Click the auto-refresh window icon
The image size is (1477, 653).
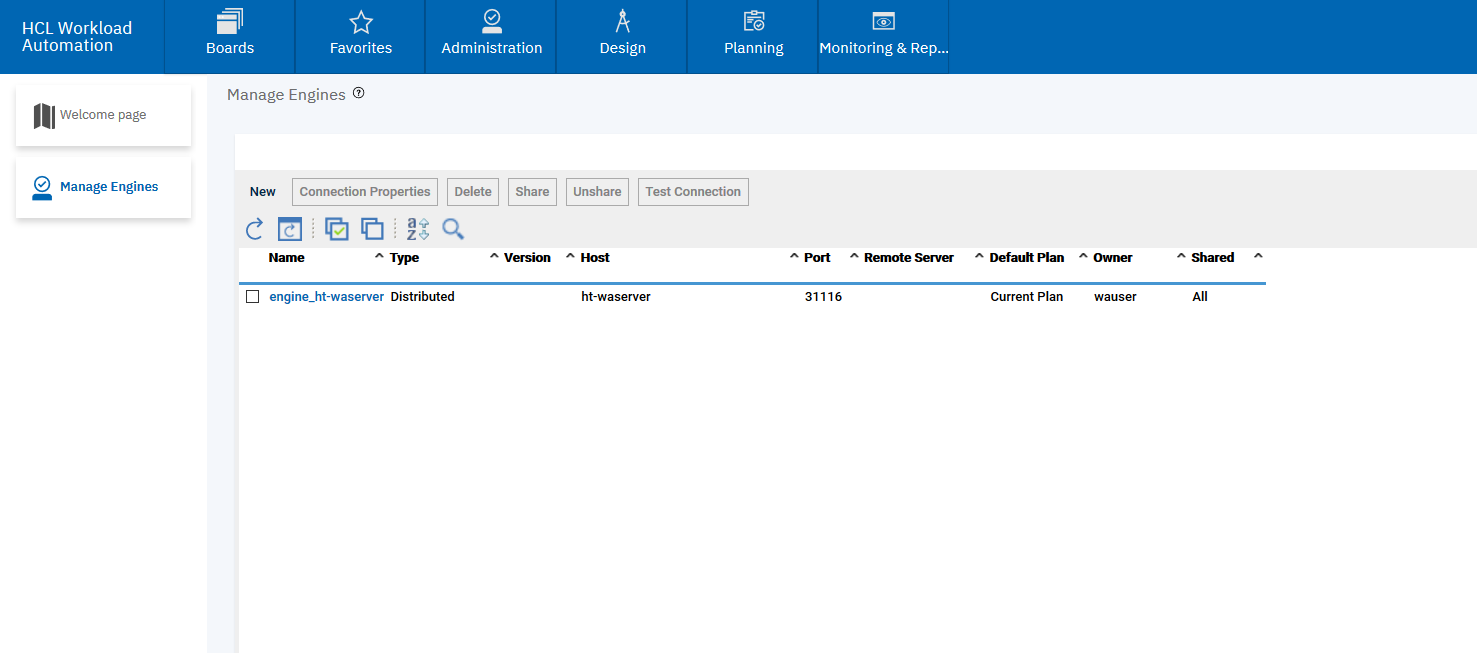click(x=289, y=229)
